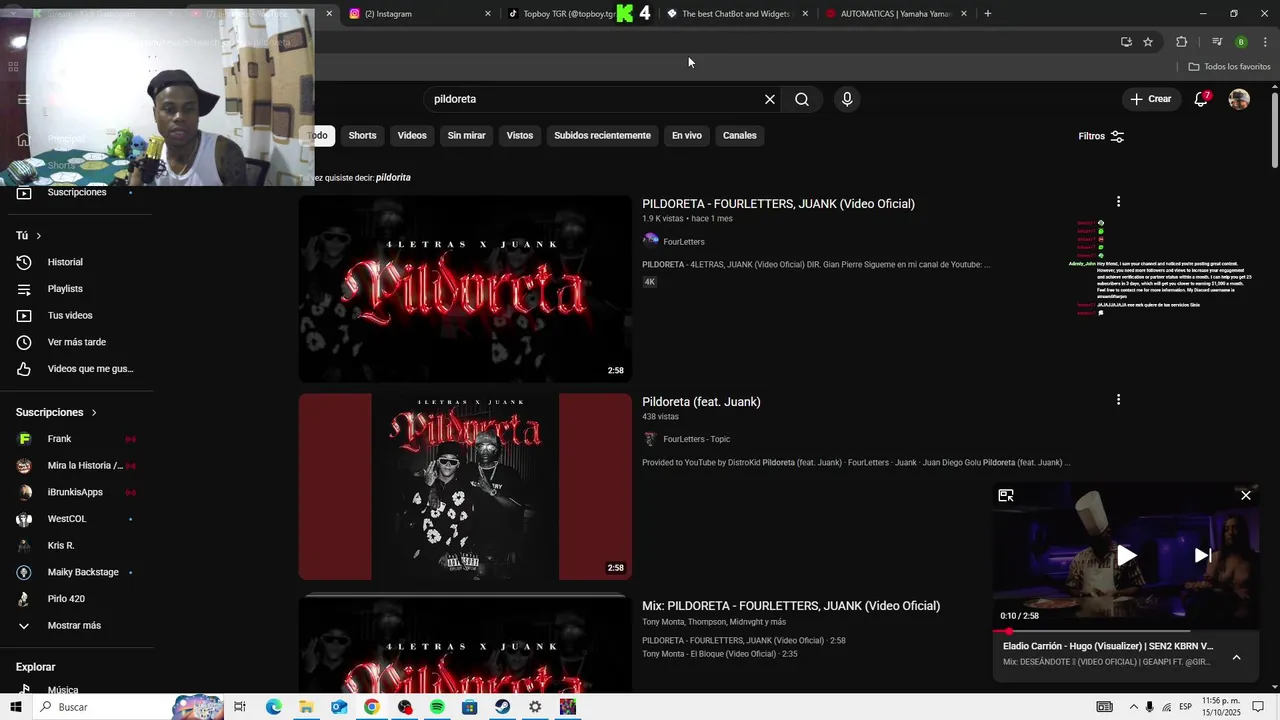1280x720 pixels.
Task: Open the Crear menu
Action: coord(1151,99)
